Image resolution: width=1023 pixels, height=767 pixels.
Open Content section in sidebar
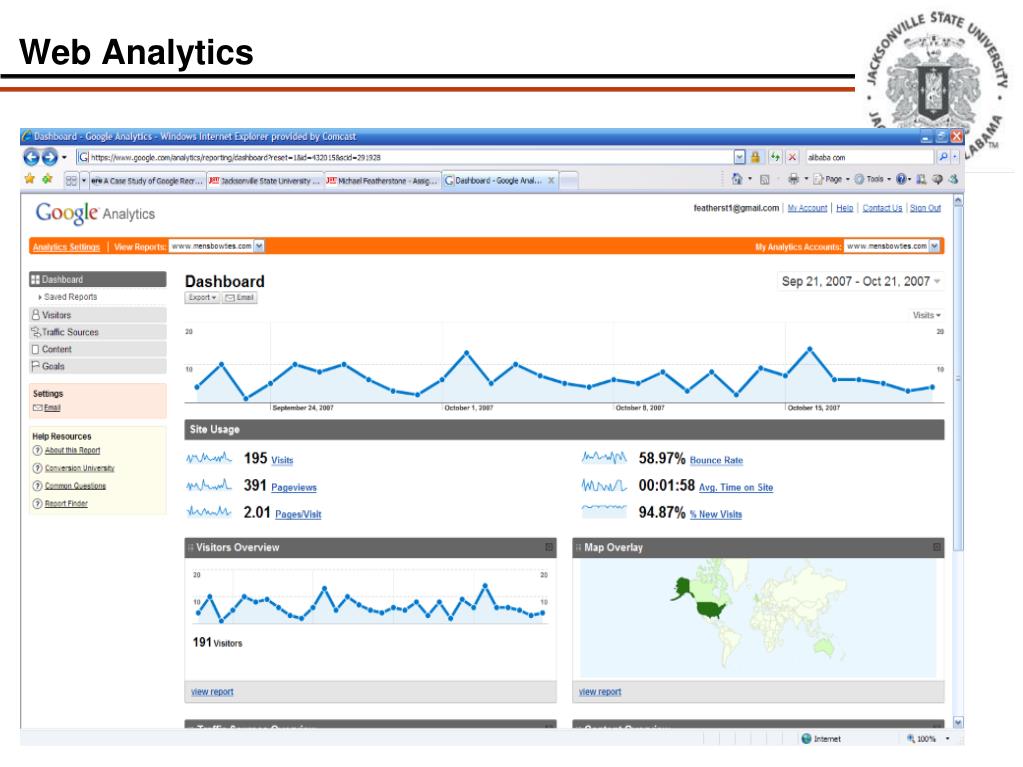(x=97, y=349)
